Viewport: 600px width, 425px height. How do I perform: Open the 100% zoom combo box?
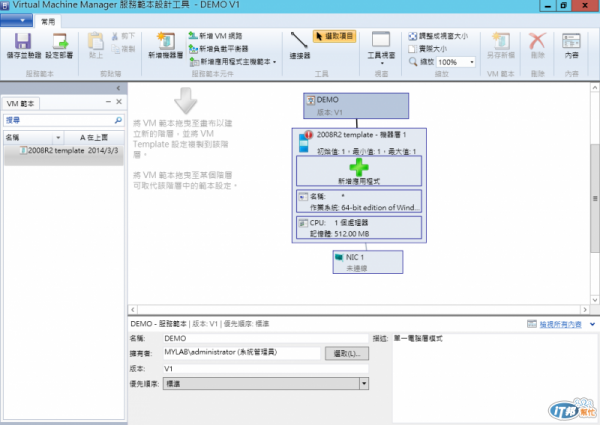[x=471, y=62]
